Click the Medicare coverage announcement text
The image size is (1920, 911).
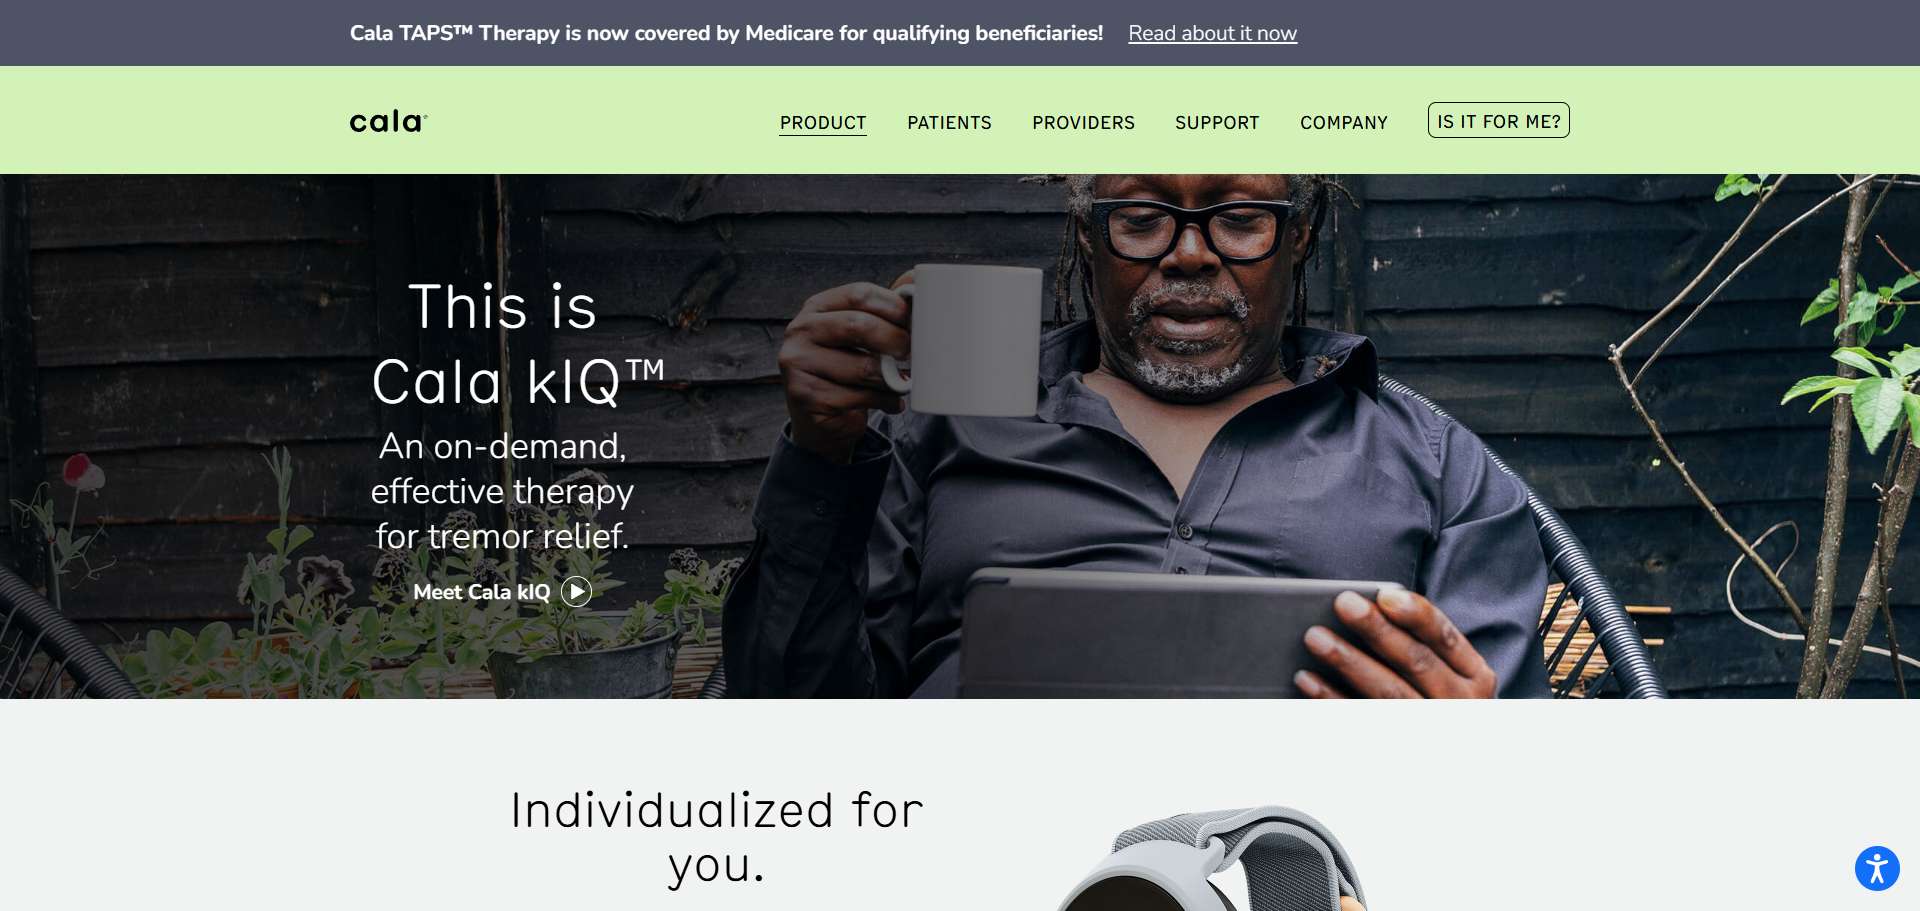click(726, 33)
